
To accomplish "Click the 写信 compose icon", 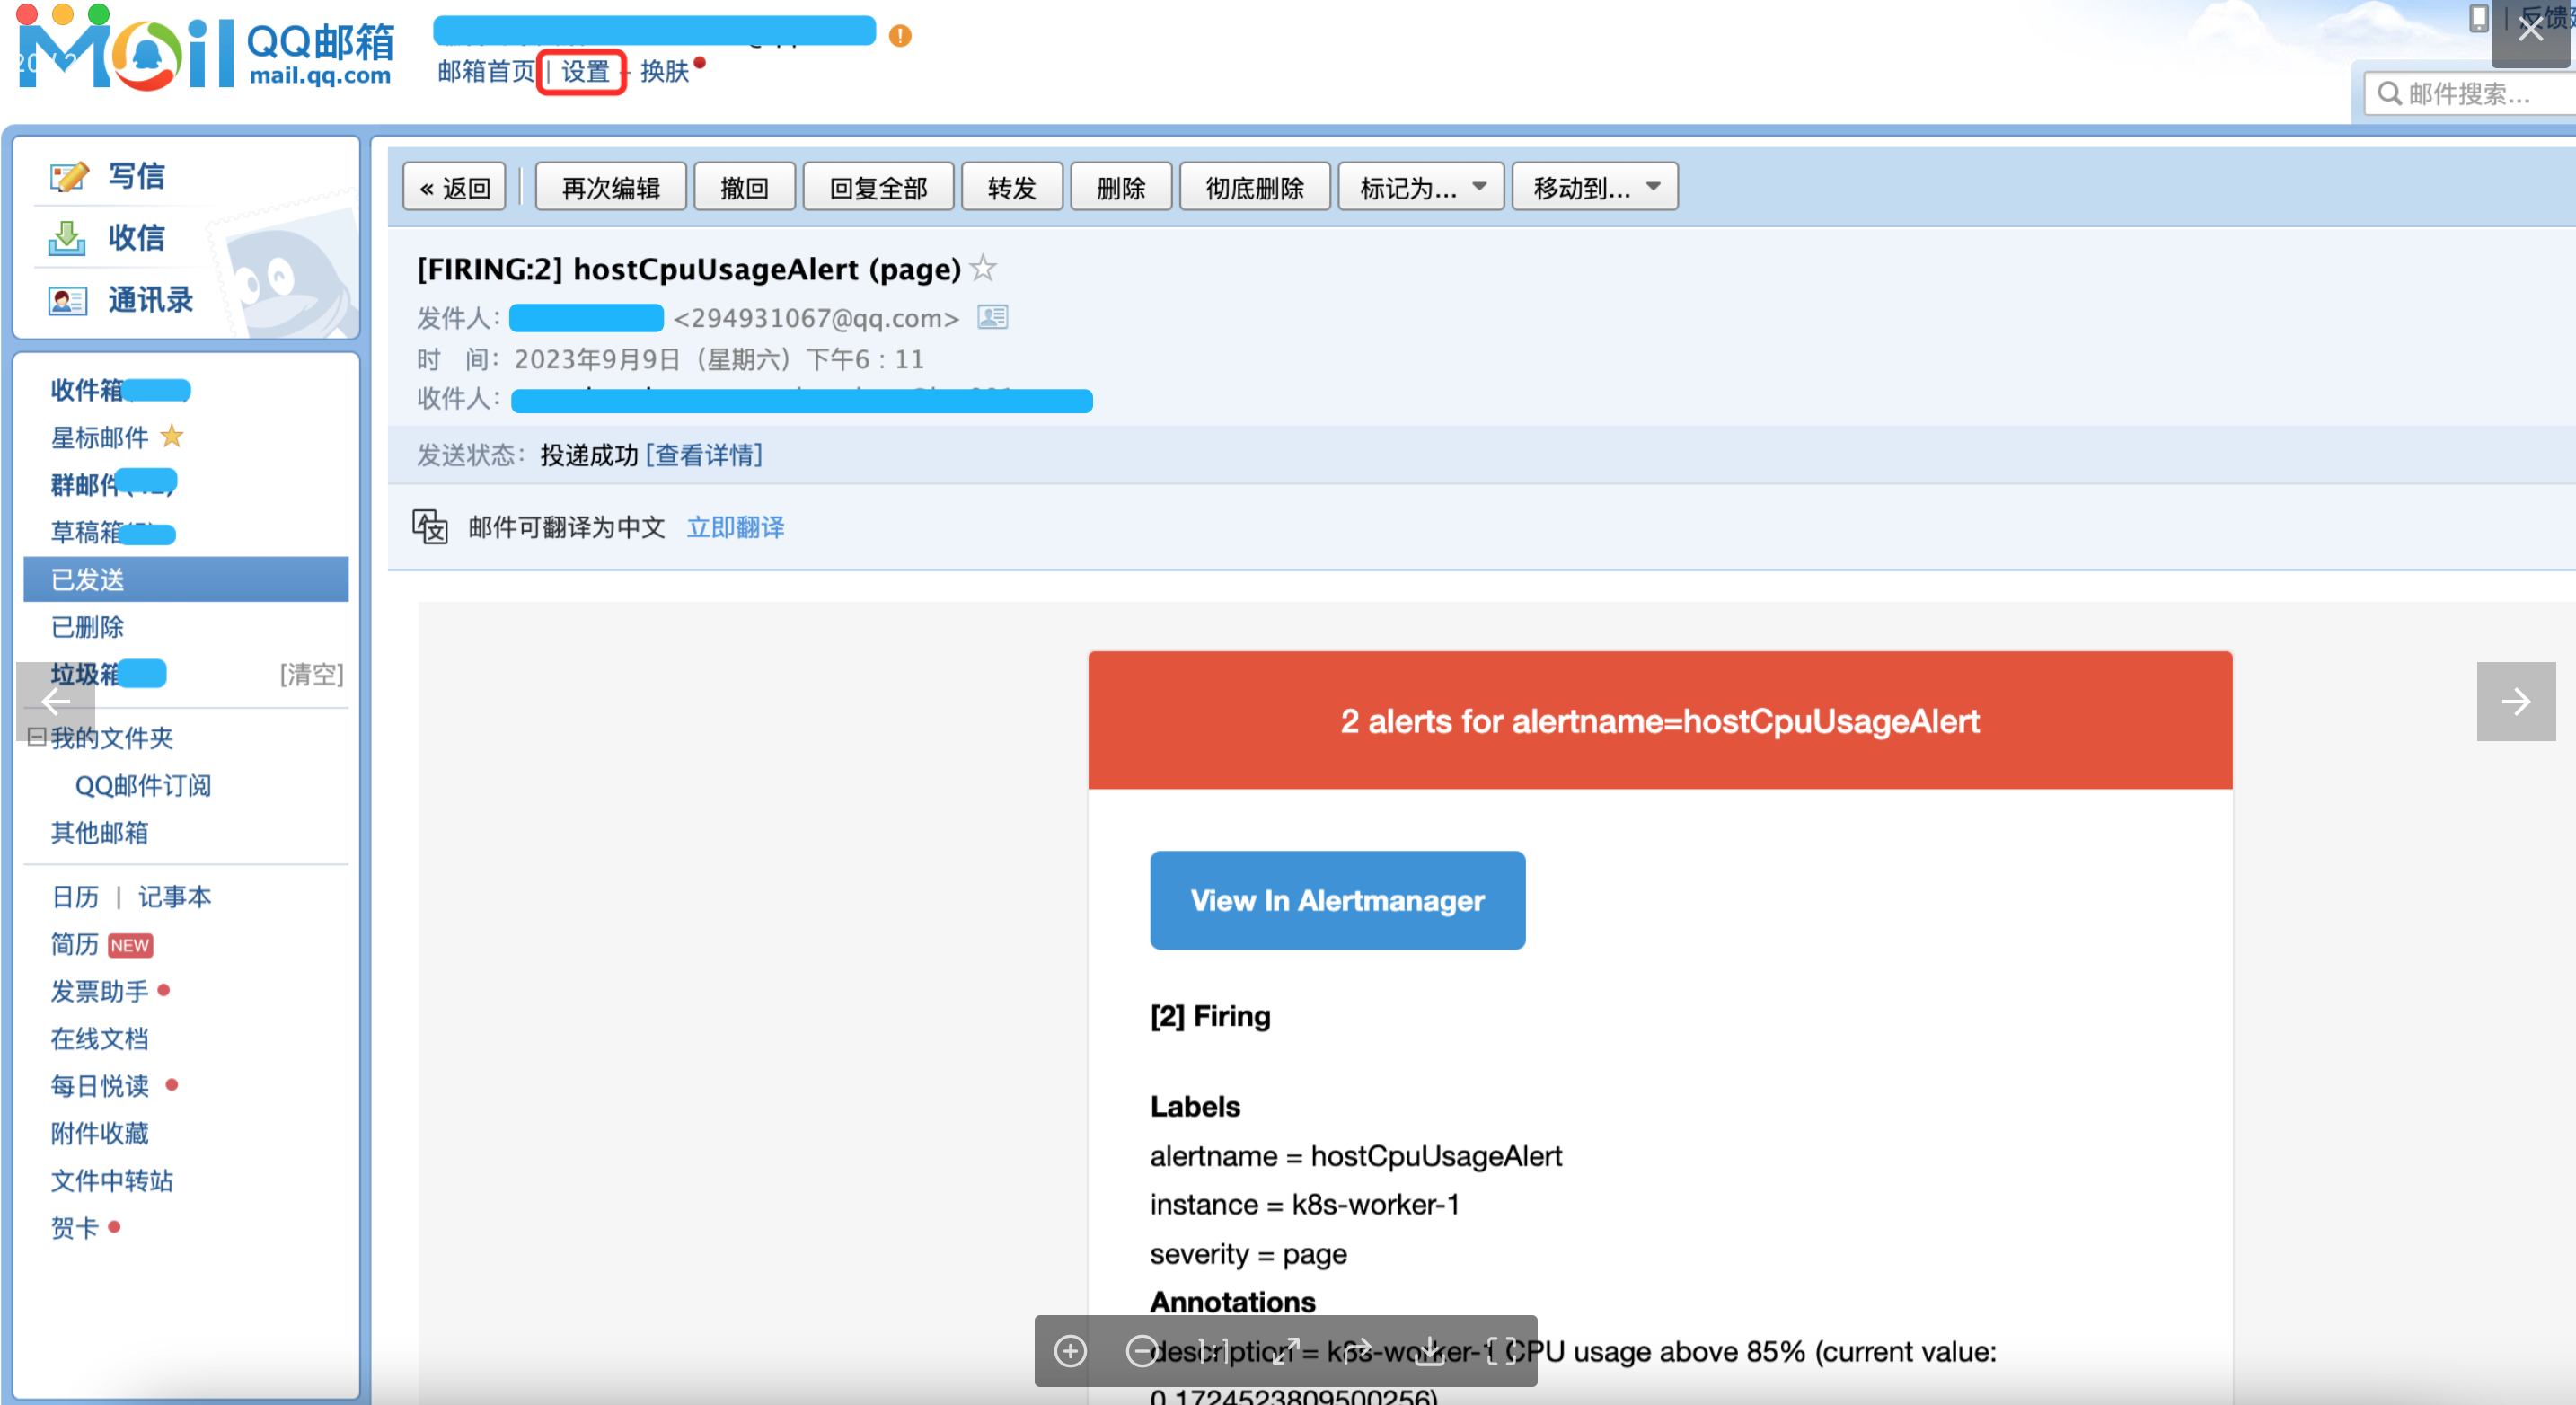I will pyautogui.click(x=68, y=176).
